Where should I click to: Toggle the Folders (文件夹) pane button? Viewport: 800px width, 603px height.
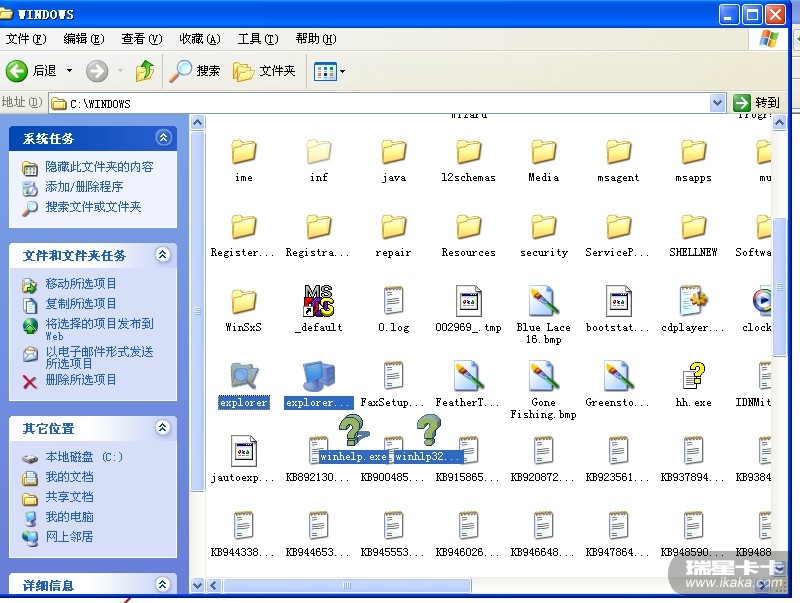coord(264,71)
